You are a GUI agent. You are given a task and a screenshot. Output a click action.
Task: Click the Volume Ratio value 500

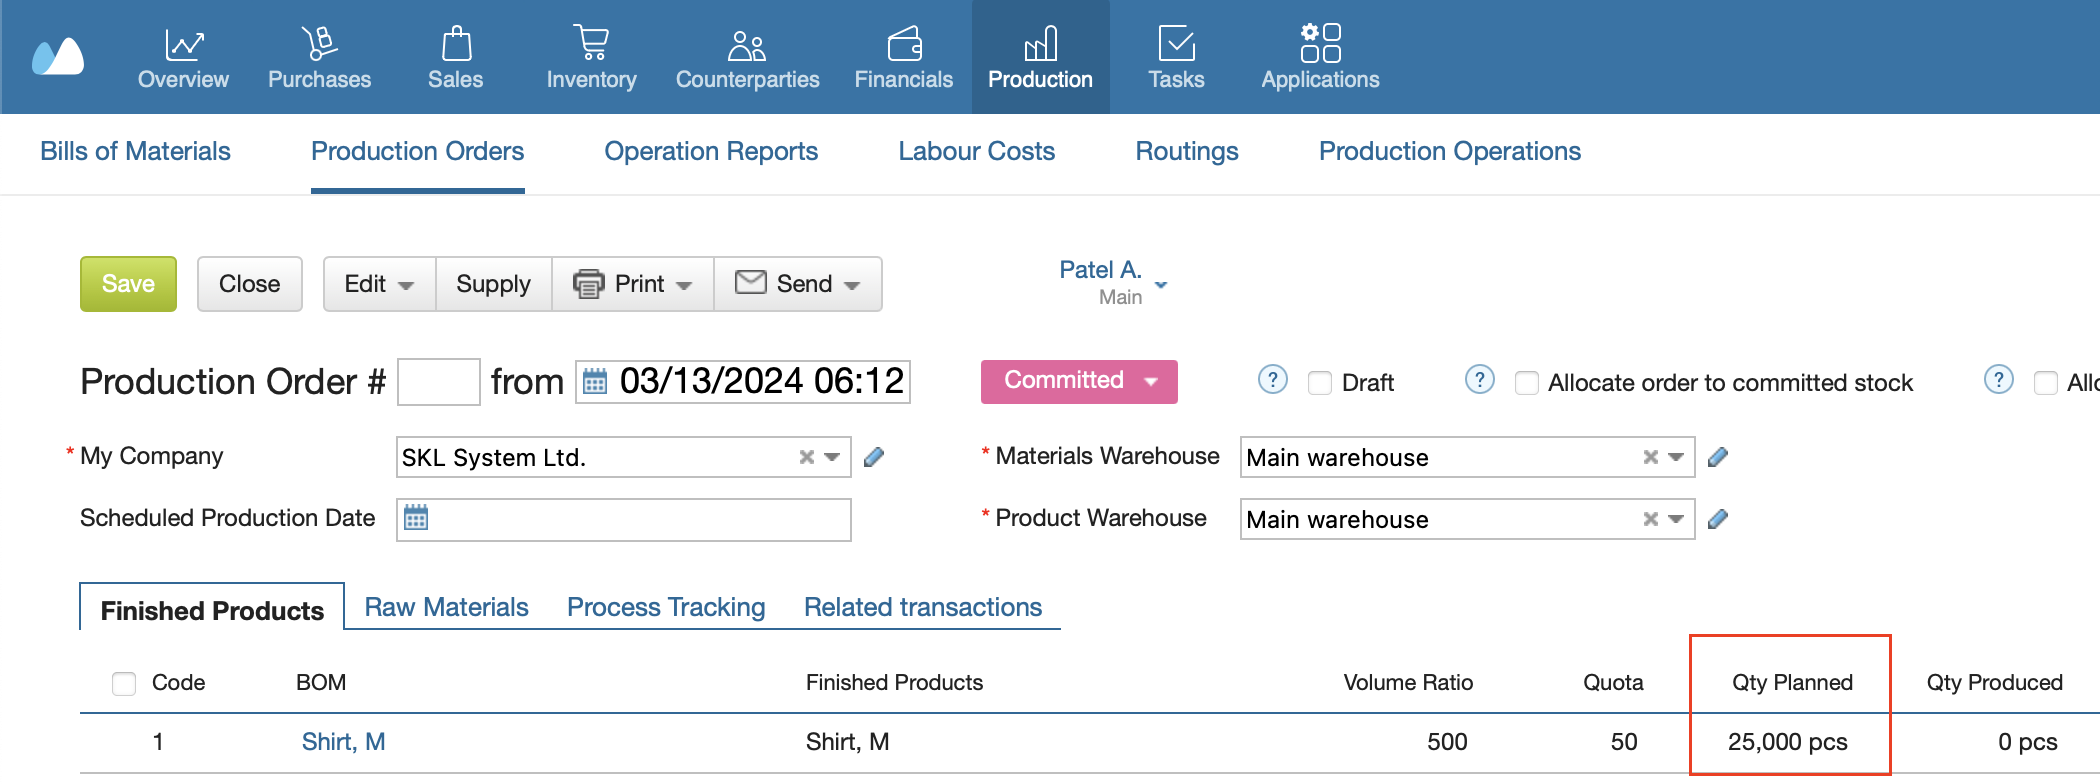pyautogui.click(x=1447, y=742)
